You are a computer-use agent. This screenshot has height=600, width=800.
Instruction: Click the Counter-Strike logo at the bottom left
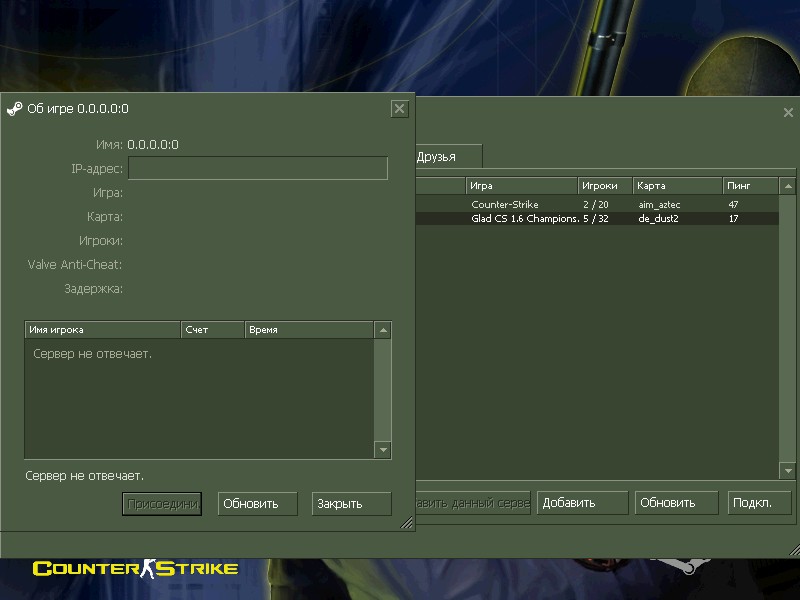click(x=136, y=568)
